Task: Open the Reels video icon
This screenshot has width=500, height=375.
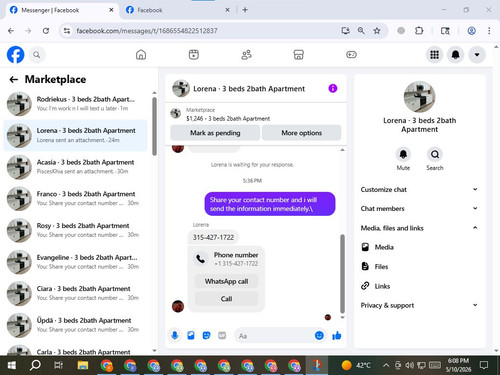Action: [194, 55]
